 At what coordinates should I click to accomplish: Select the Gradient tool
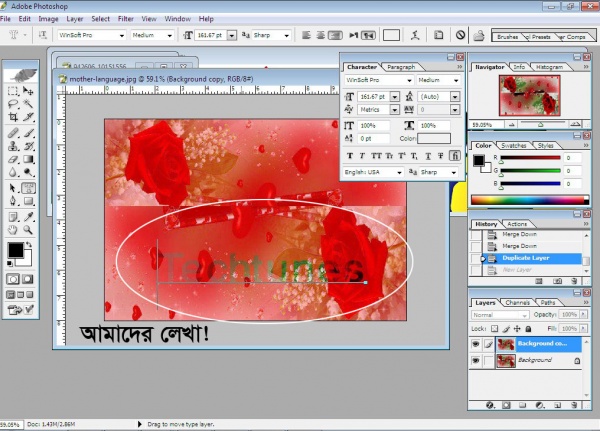point(28,159)
